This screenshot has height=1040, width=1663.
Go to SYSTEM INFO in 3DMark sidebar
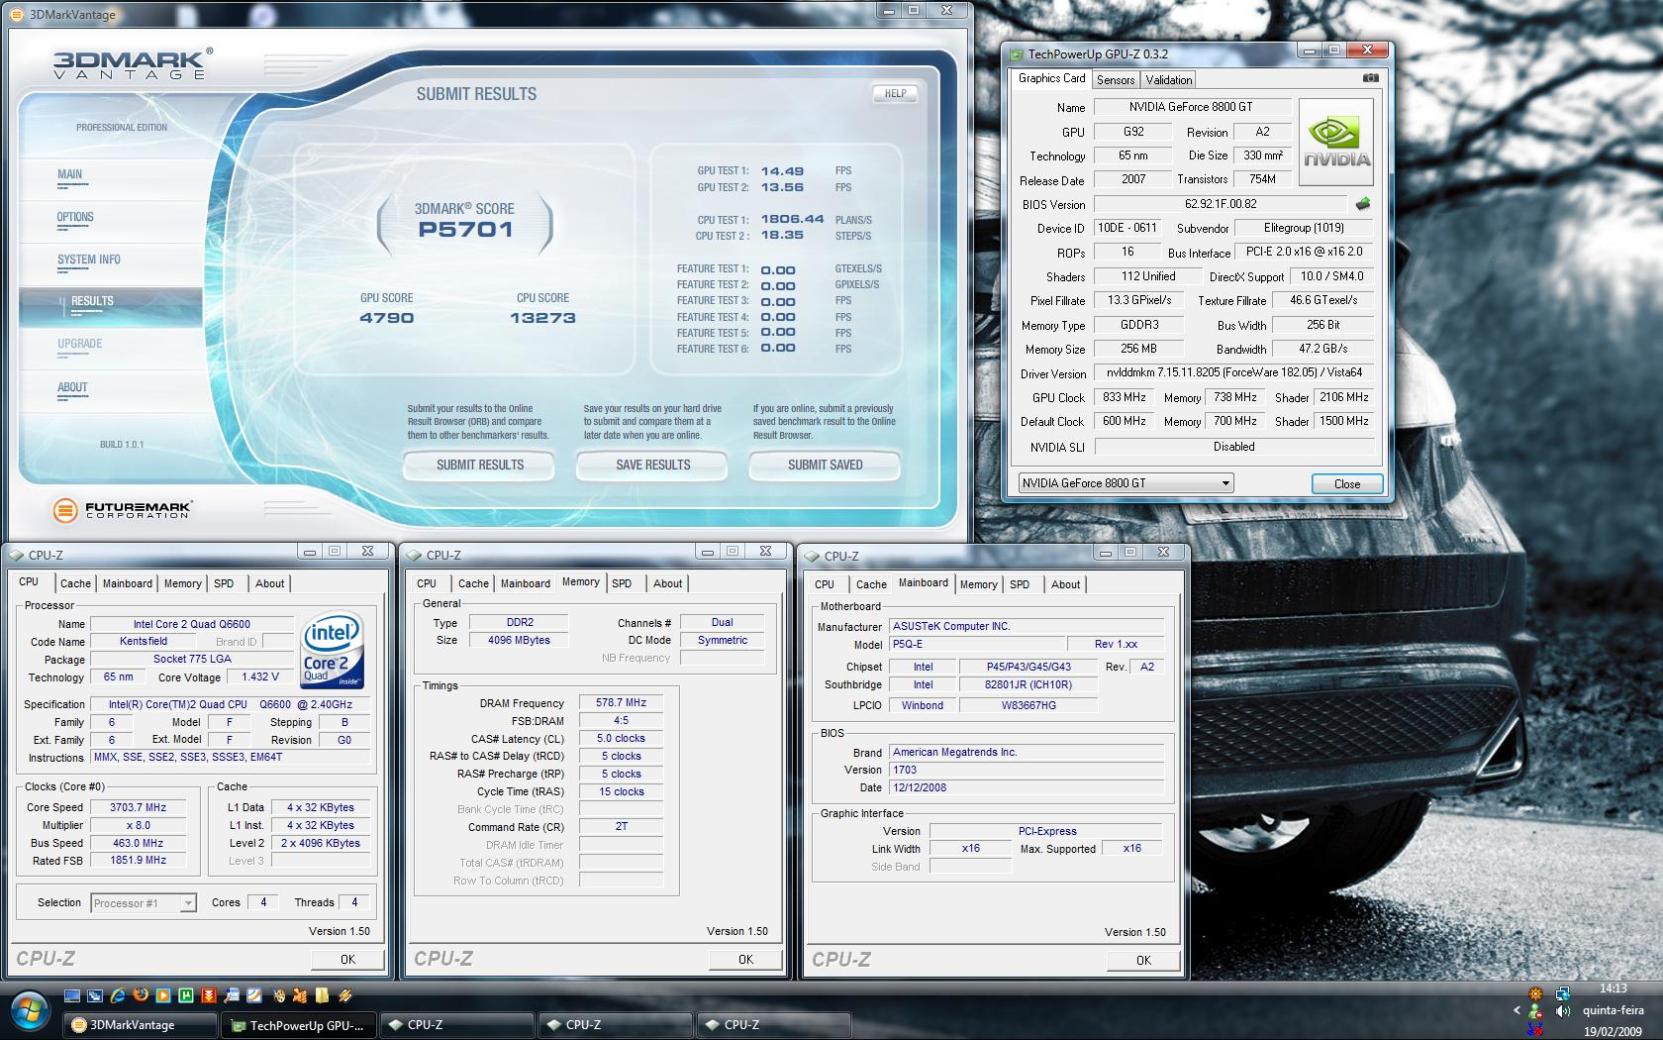click(89, 260)
